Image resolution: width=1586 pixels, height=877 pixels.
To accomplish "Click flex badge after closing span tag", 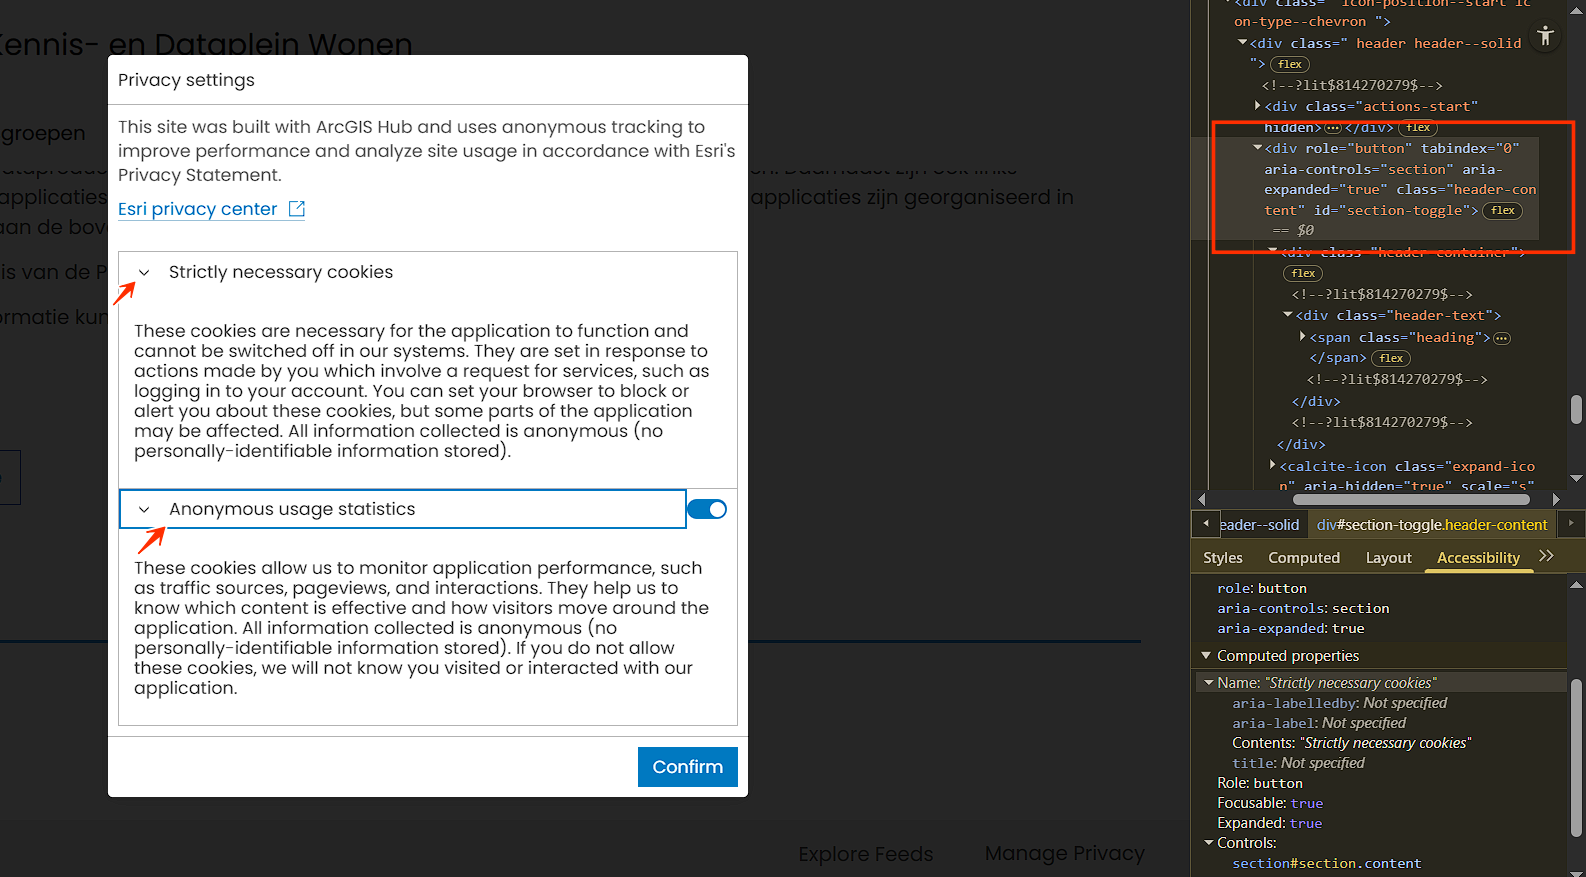I will tap(1390, 358).
